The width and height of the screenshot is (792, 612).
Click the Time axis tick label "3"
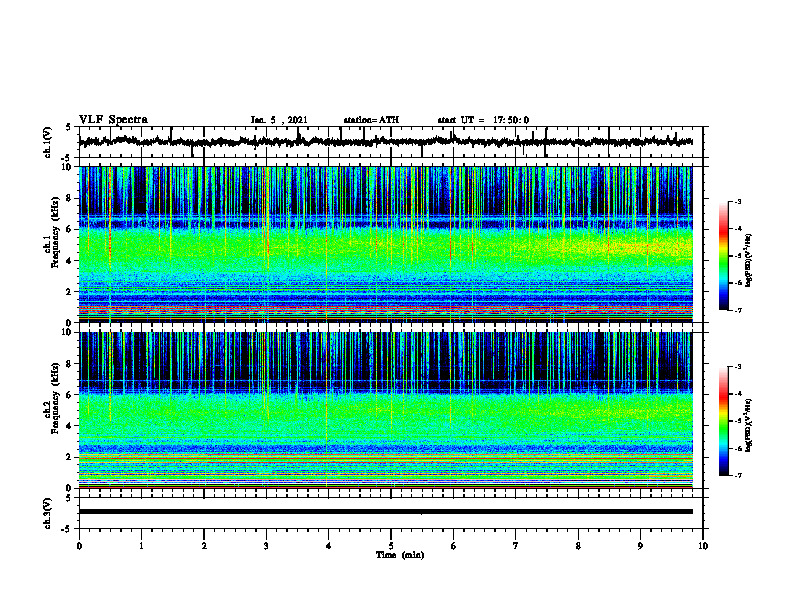(x=266, y=546)
